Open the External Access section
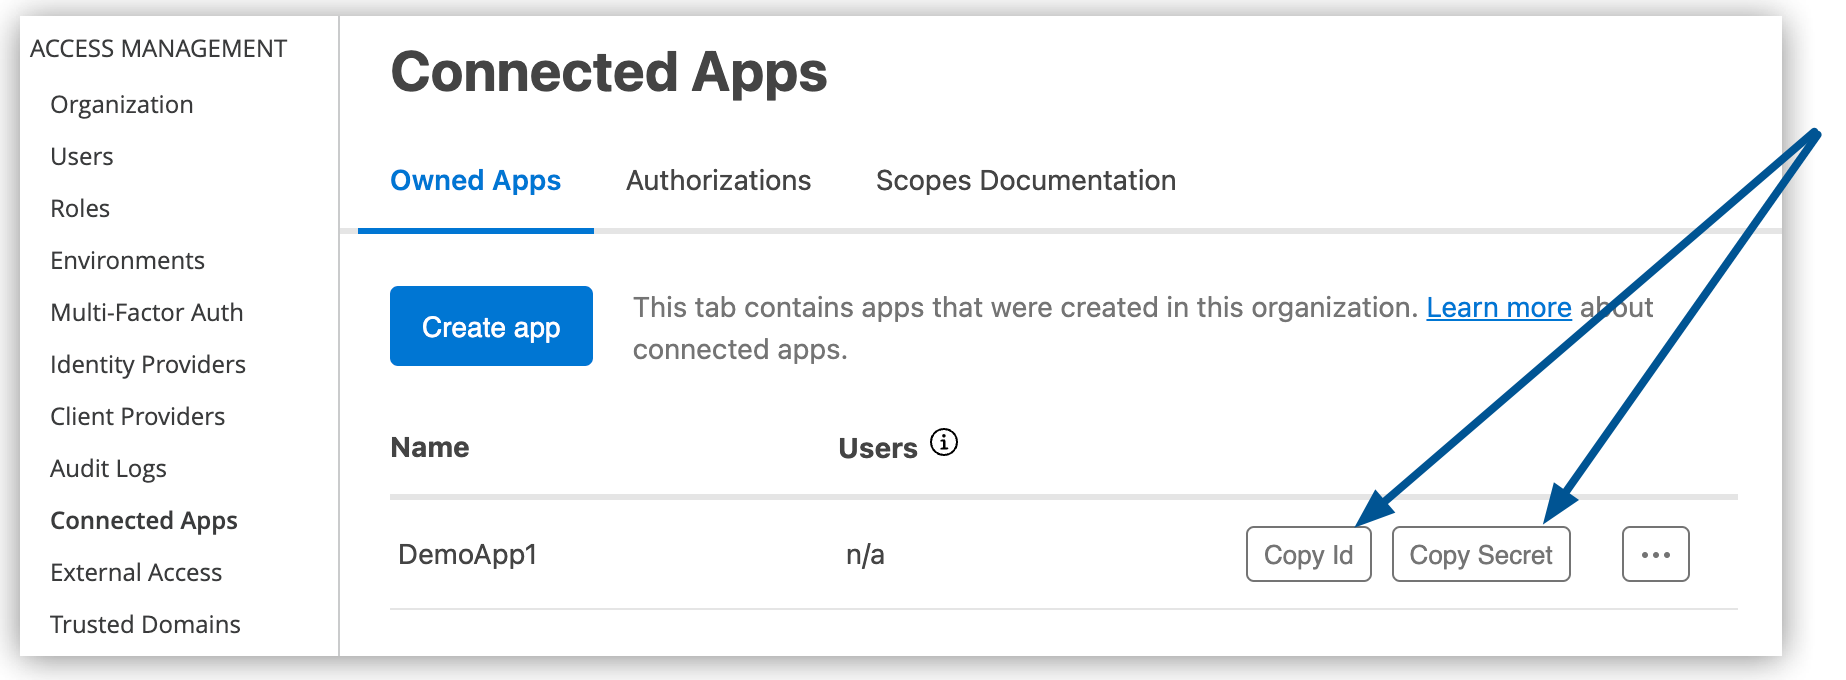The image size is (1846, 680). [136, 572]
